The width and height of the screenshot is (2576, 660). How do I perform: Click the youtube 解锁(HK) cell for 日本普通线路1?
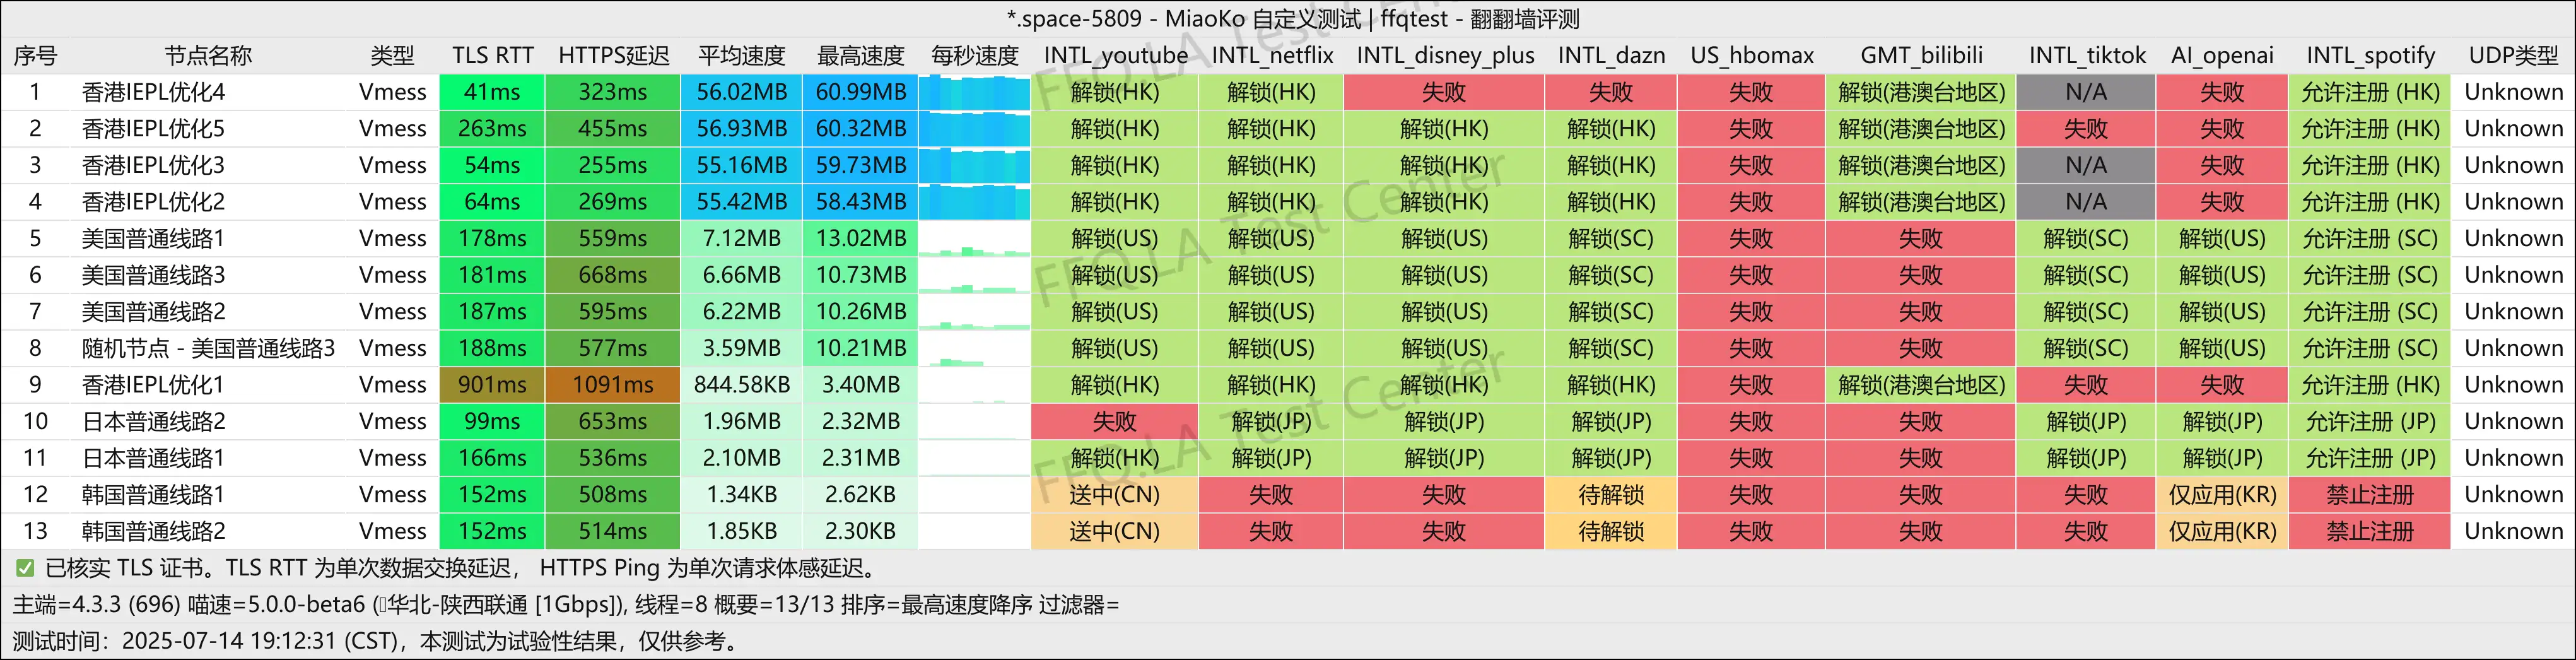1114,458
